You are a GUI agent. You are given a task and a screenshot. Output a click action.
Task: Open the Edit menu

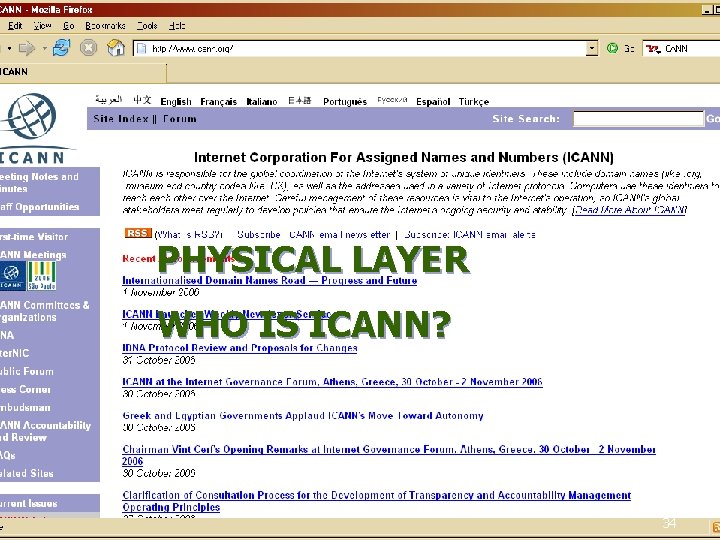(x=15, y=26)
